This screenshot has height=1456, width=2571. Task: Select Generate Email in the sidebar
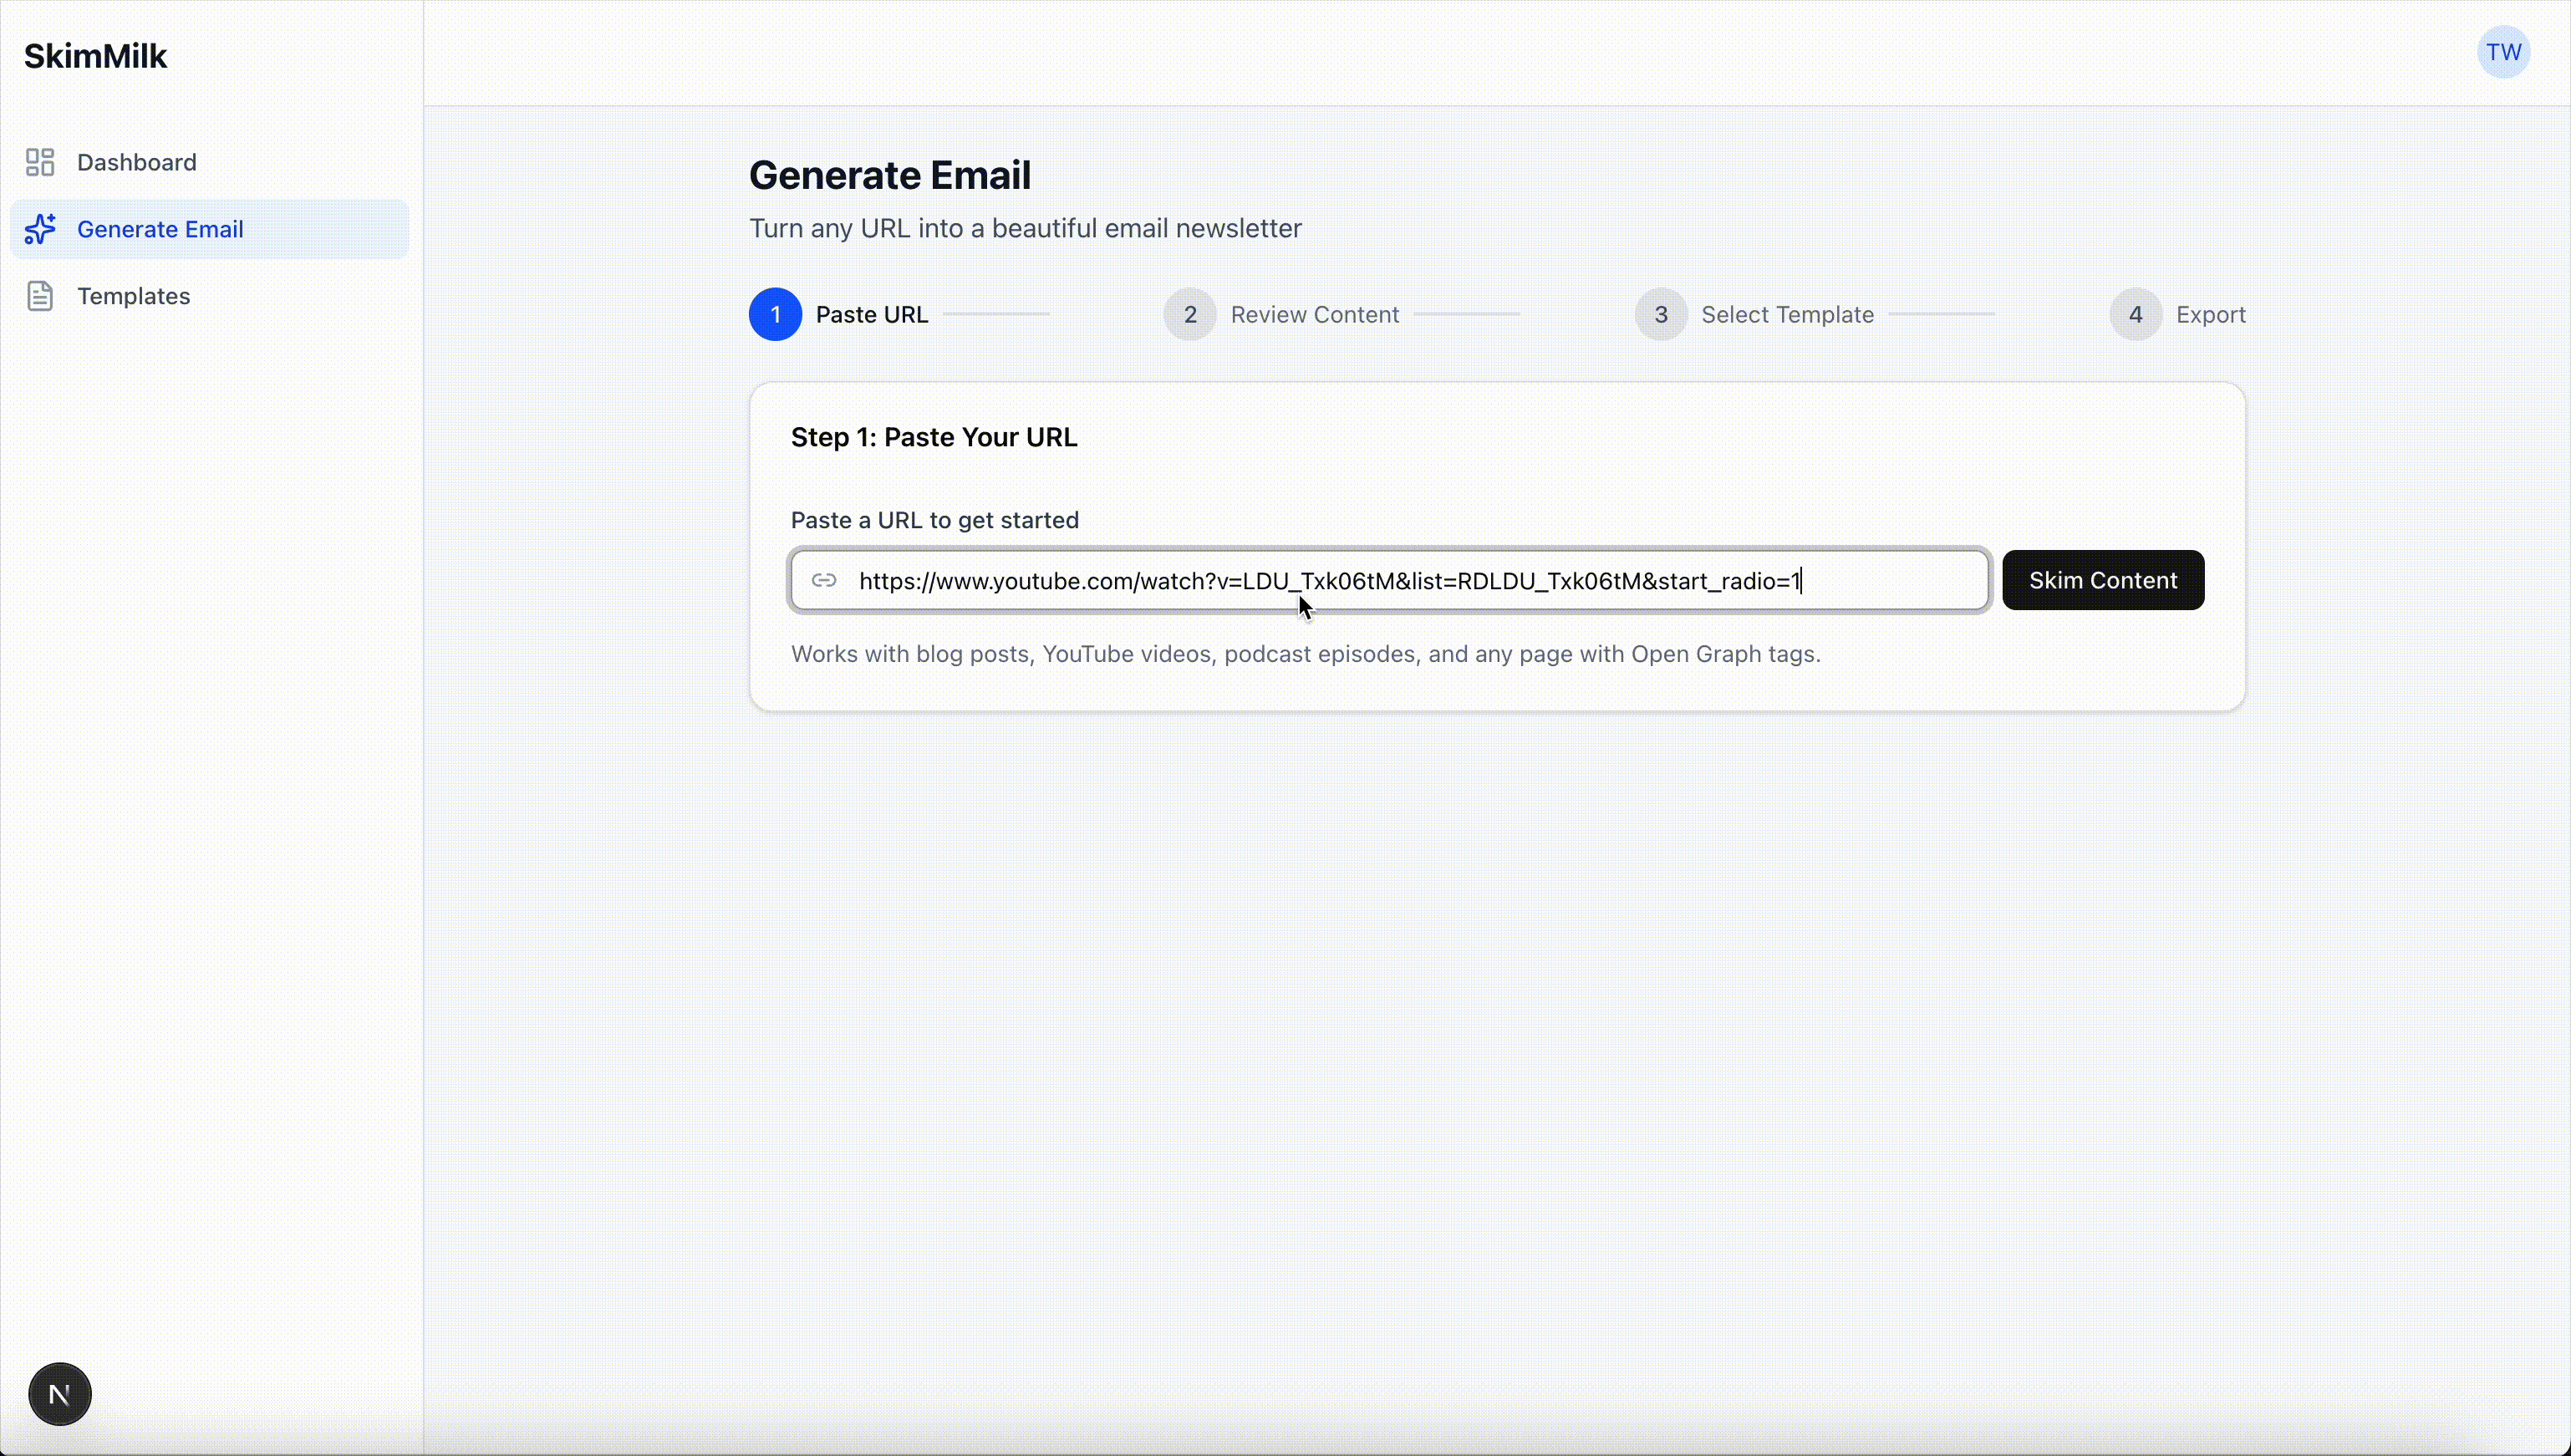pos(161,229)
